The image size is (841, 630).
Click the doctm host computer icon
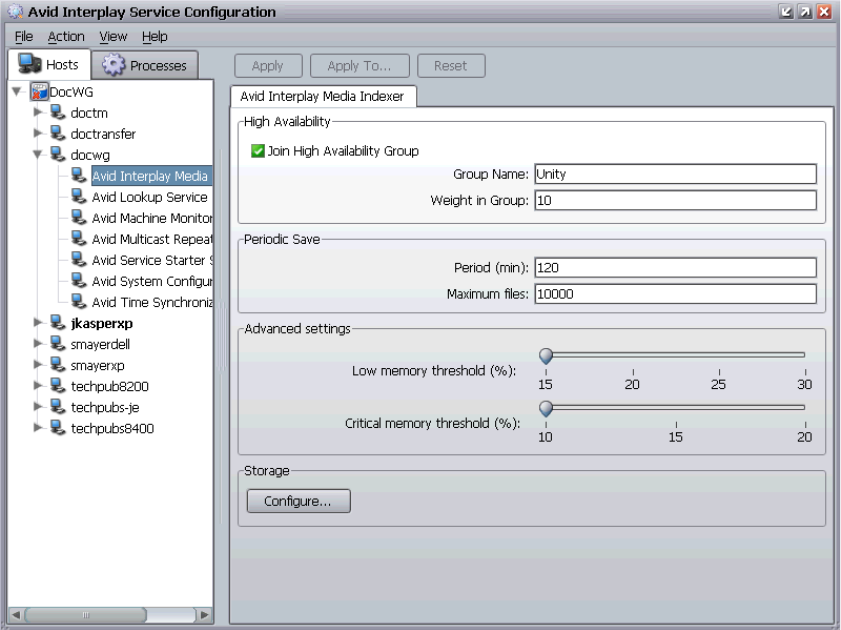tap(58, 113)
